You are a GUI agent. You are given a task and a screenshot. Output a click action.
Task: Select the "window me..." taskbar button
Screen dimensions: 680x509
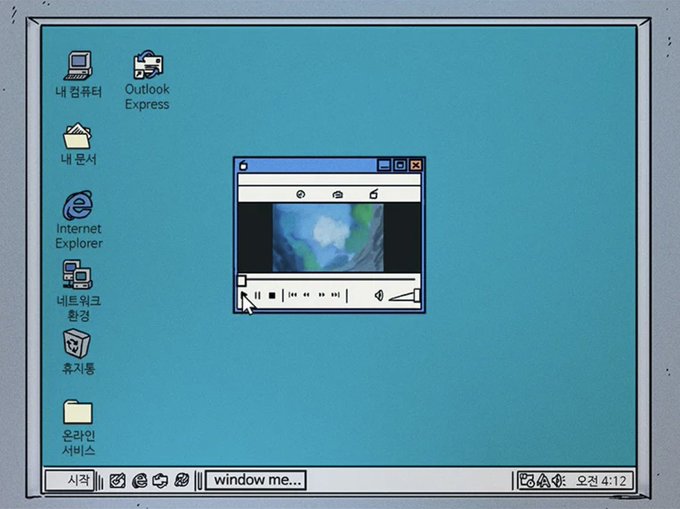click(256, 480)
